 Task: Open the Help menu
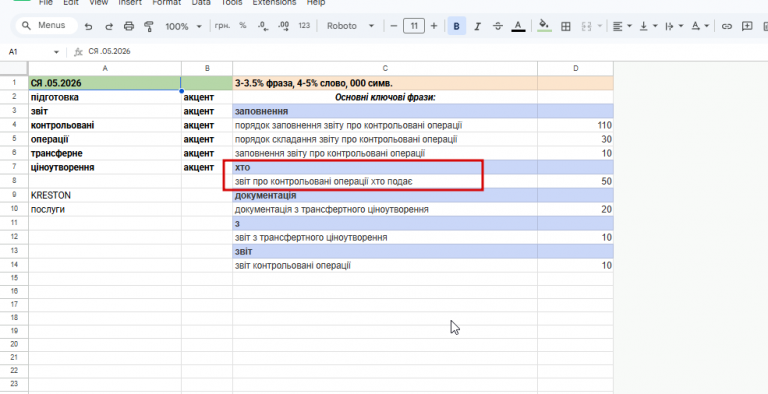315,2
